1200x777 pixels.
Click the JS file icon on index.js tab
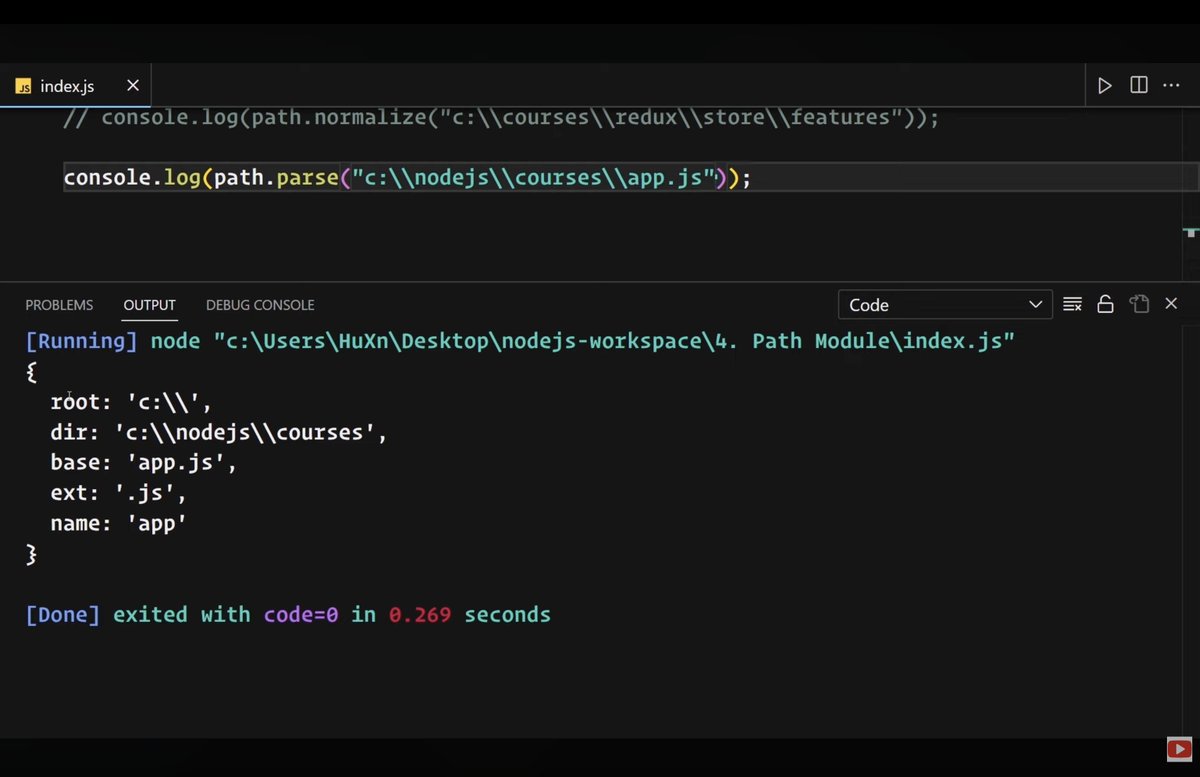click(23, 87)
